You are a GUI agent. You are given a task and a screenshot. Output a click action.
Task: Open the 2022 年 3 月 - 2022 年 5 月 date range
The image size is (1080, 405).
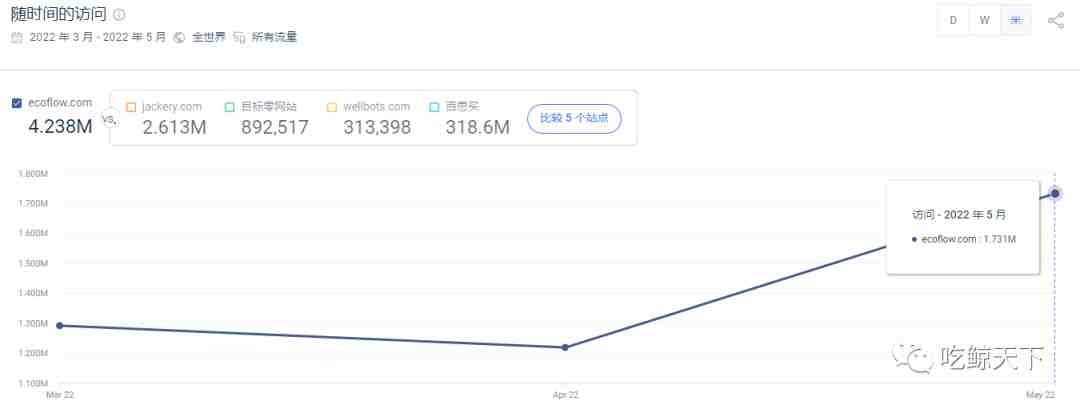(98, 37)
